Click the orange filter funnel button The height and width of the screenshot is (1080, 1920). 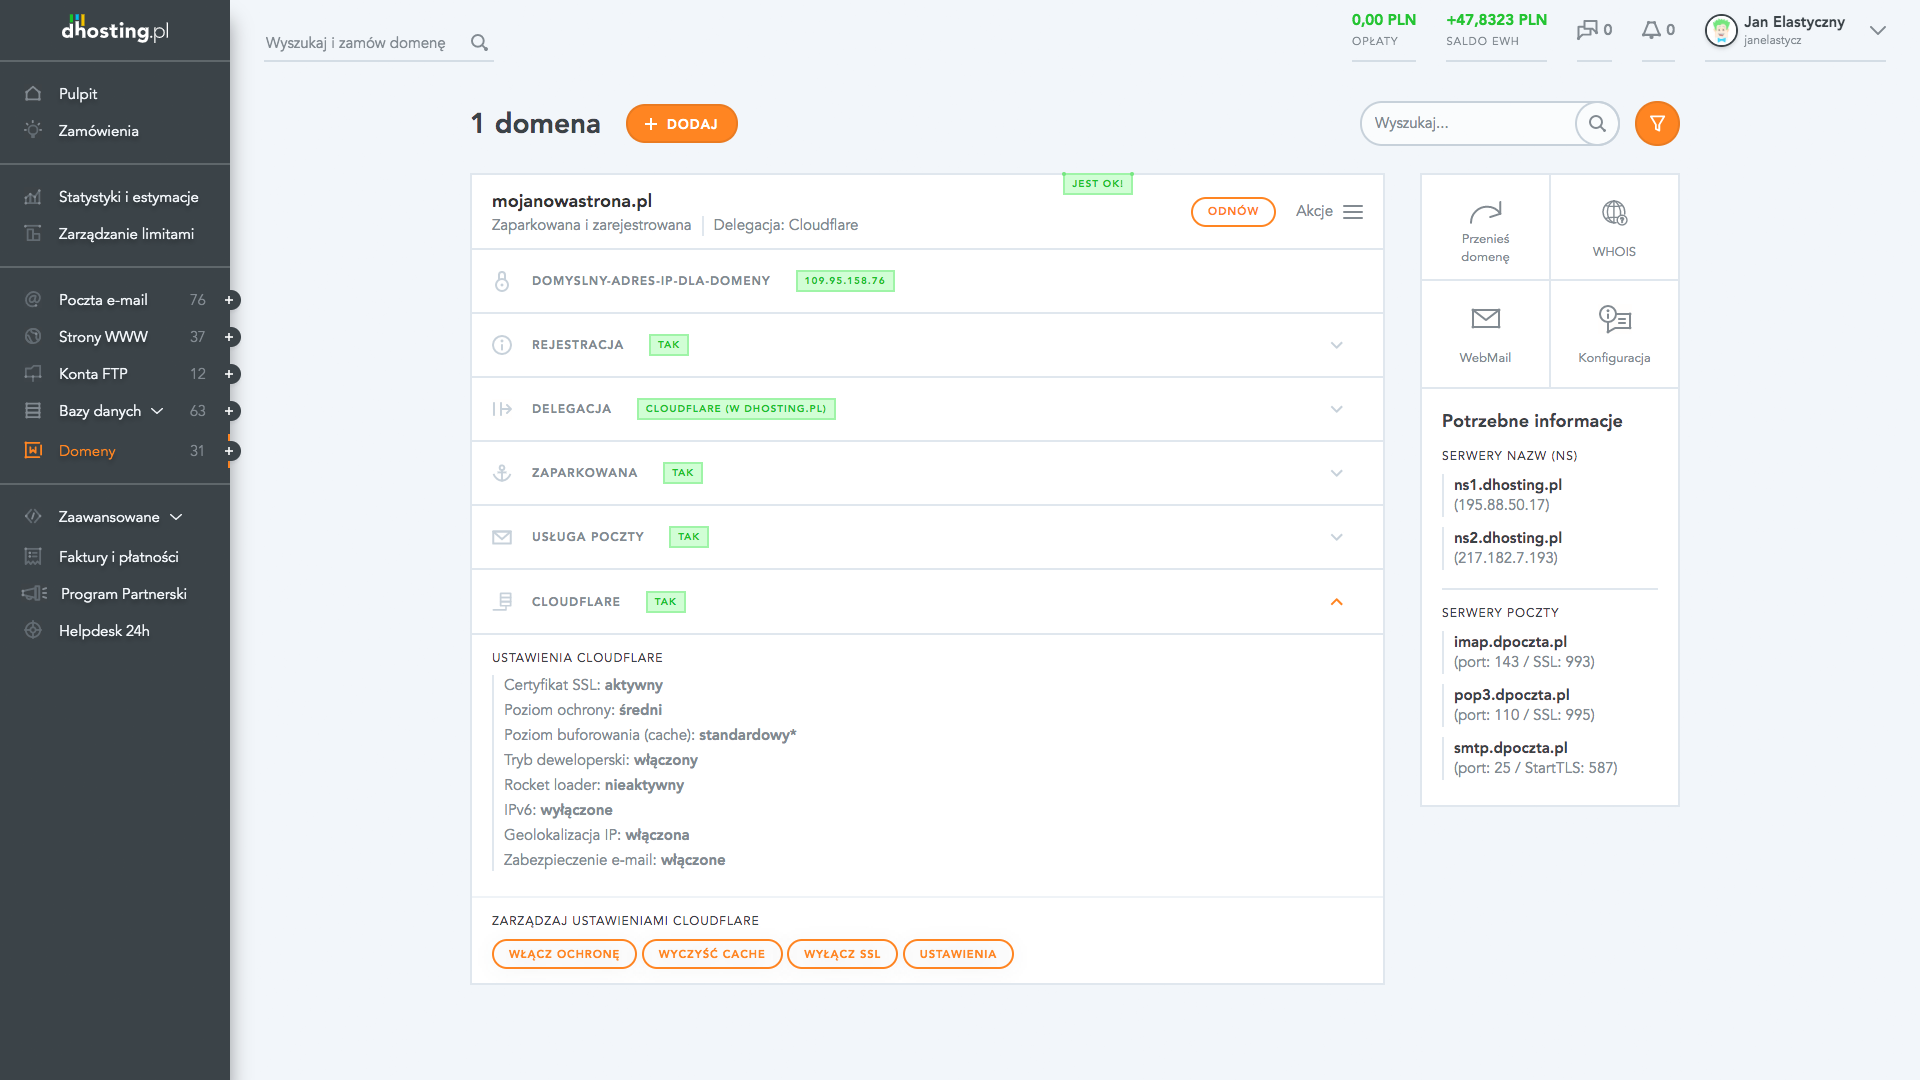[1657, 123]
